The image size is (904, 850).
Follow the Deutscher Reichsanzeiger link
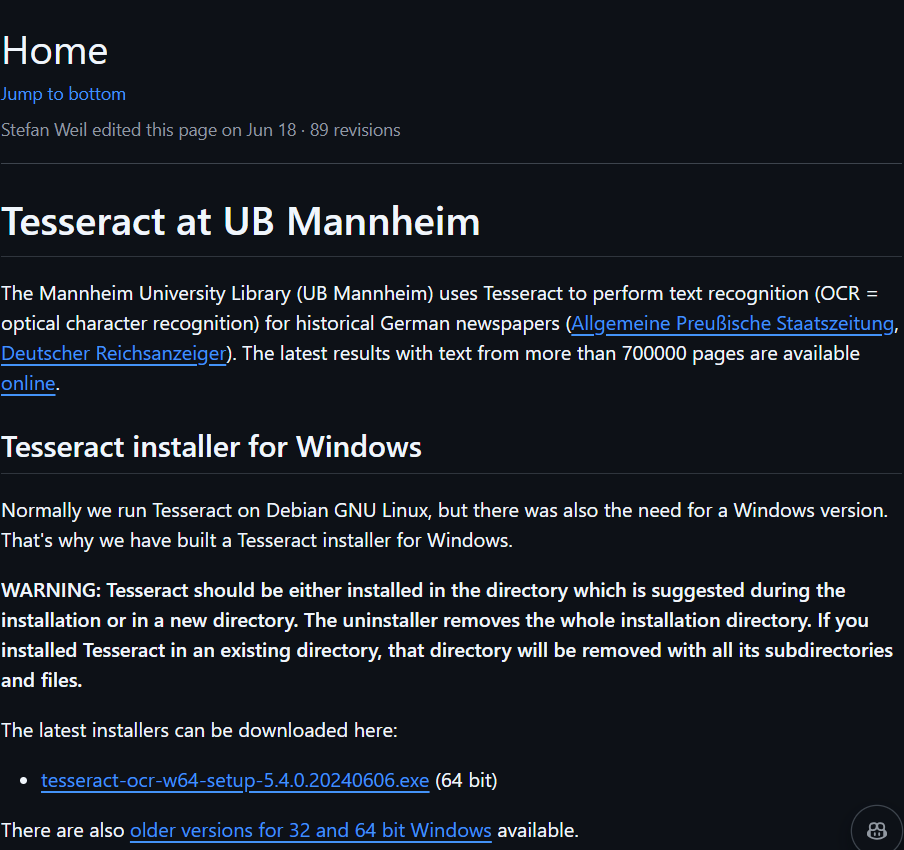tap(114, 353)
